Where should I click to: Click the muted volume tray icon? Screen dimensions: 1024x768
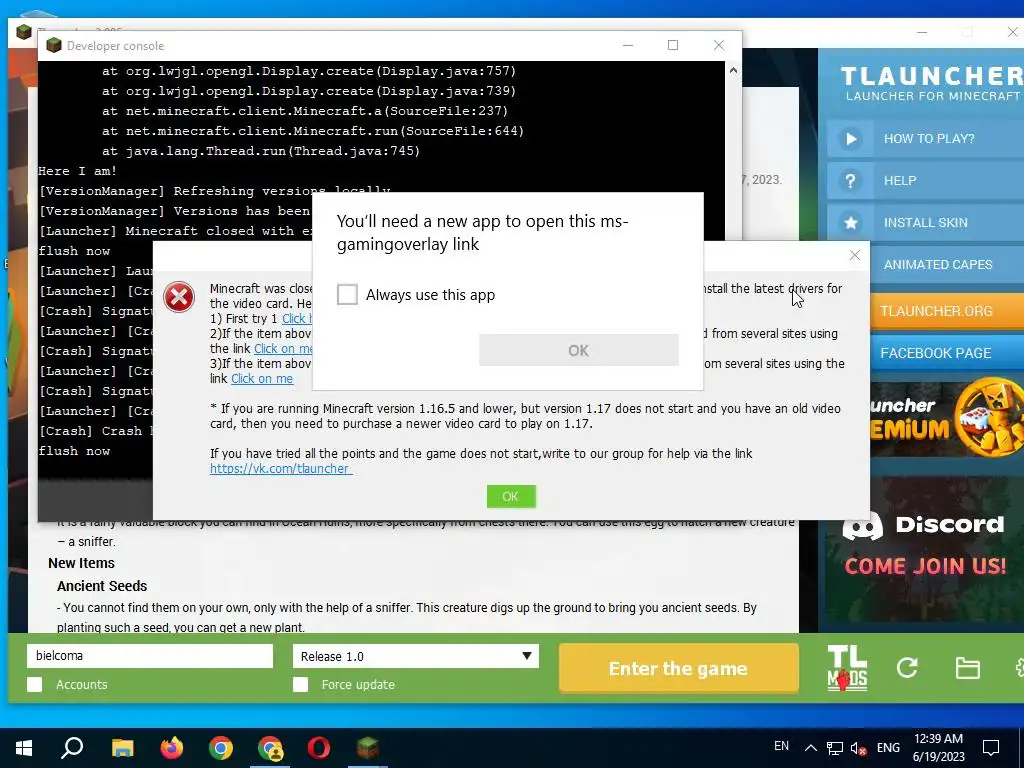(859, 748)
